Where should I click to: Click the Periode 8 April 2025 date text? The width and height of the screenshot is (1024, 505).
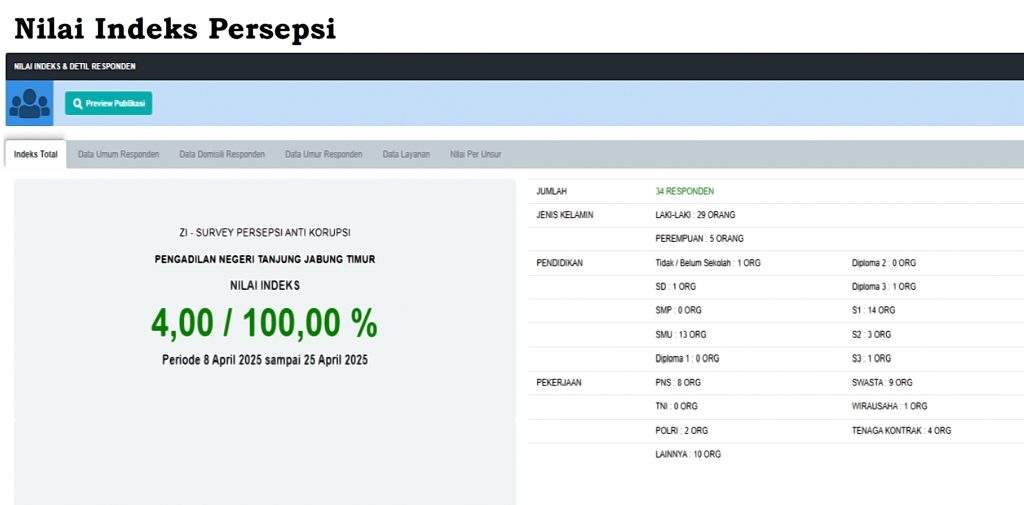tap(264, 360)
